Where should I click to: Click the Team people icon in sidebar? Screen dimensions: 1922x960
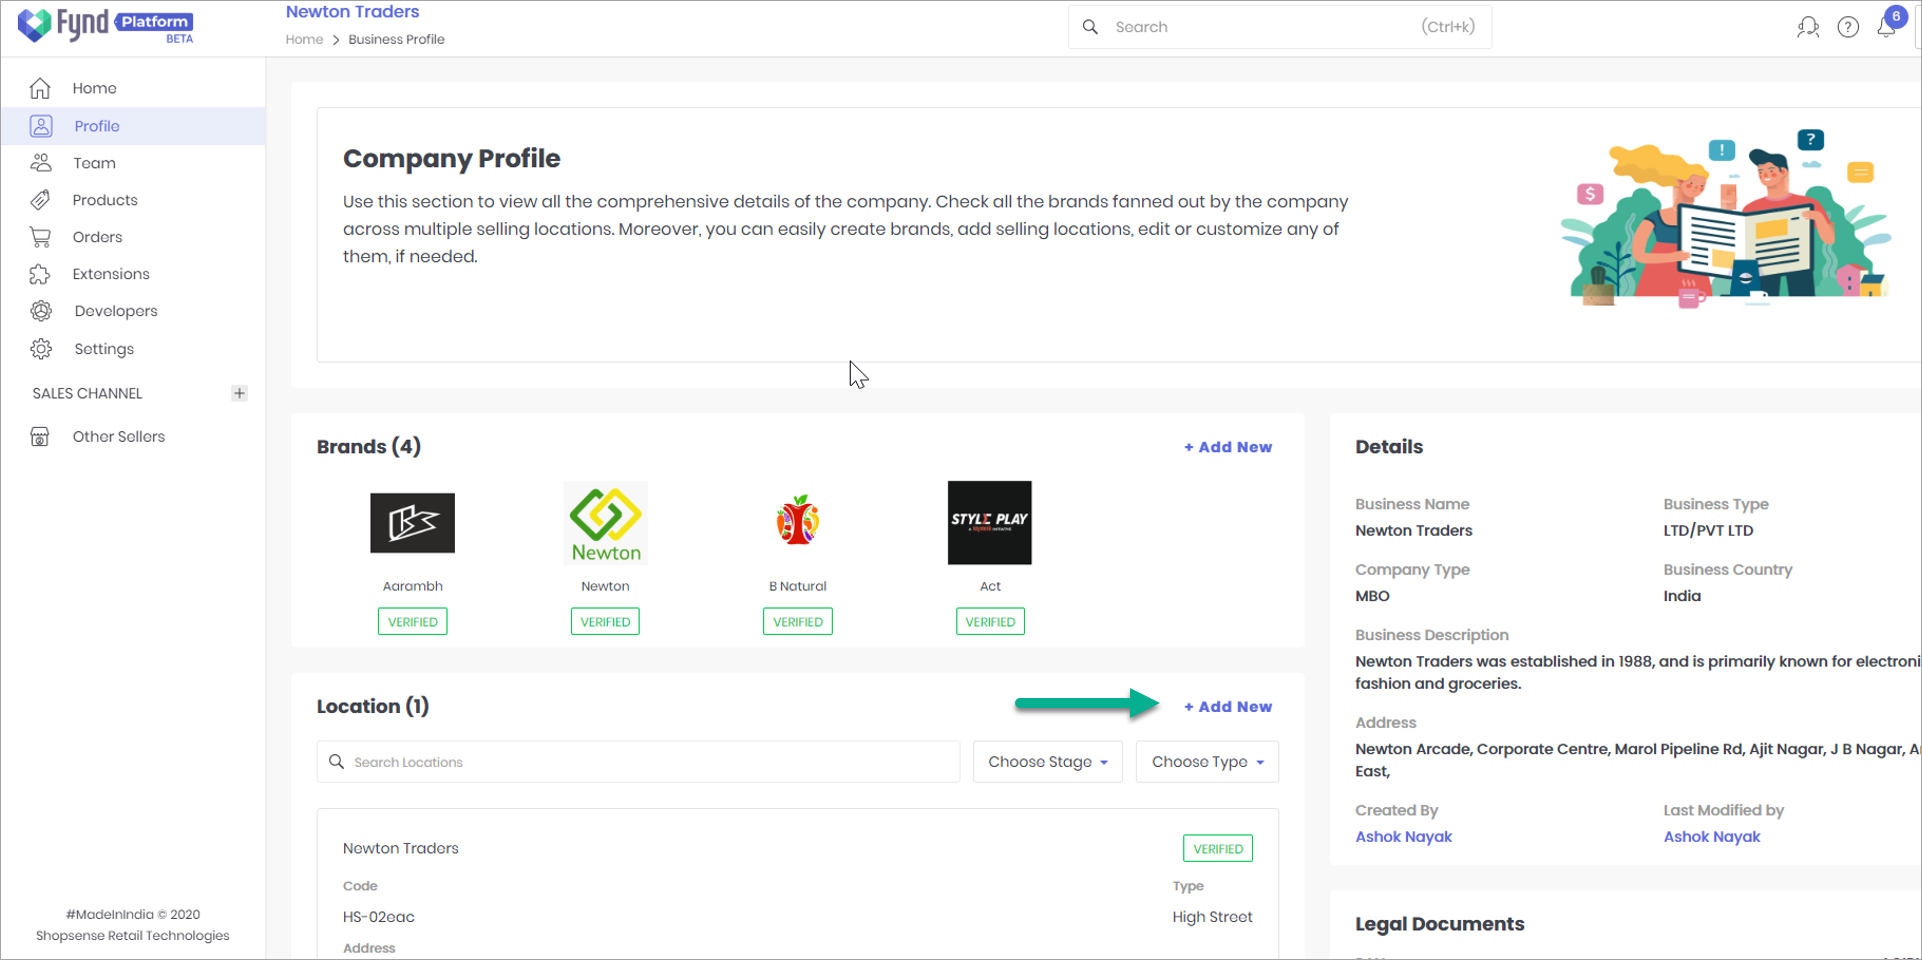41,163
